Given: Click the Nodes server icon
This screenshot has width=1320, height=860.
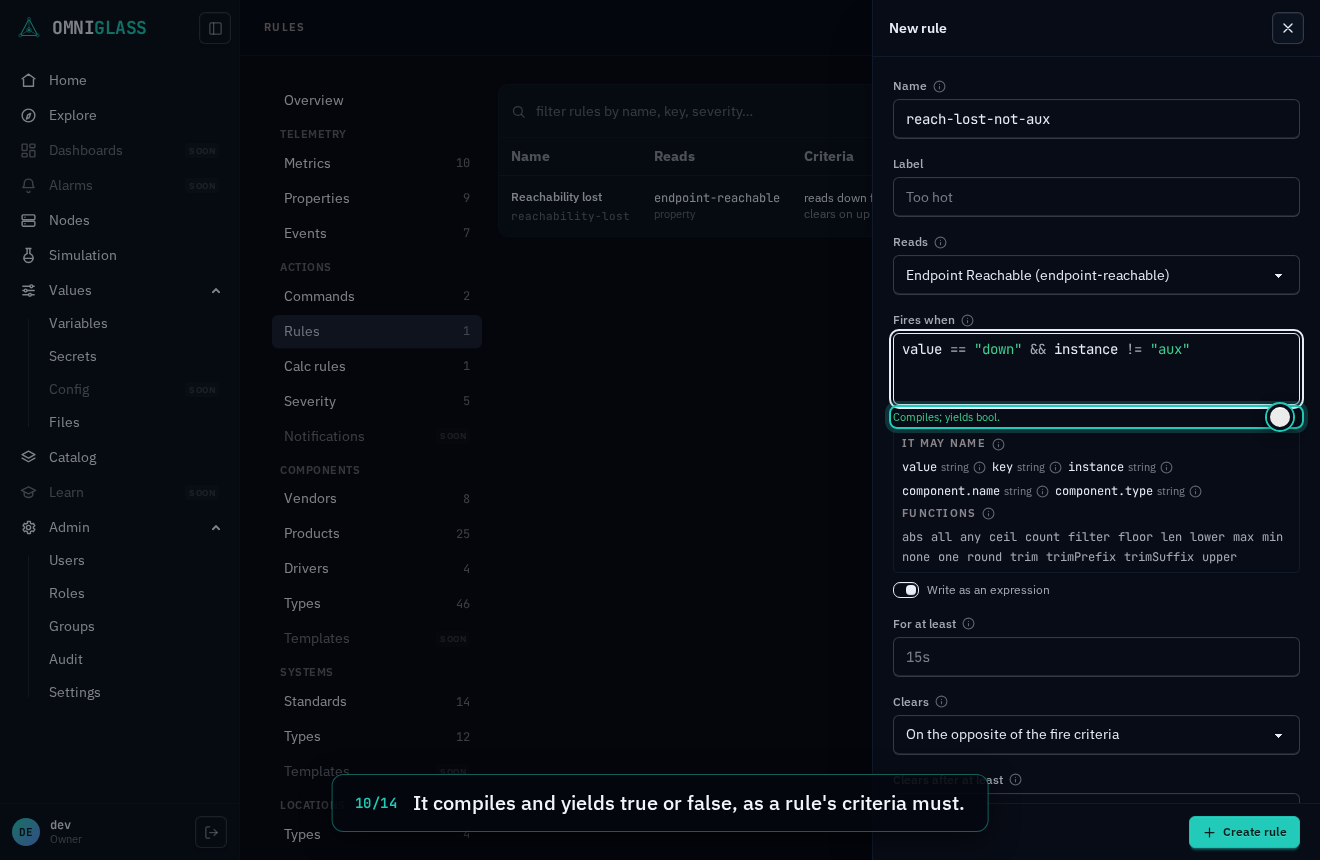Looking at the screenshot, I should pos(29,220).
